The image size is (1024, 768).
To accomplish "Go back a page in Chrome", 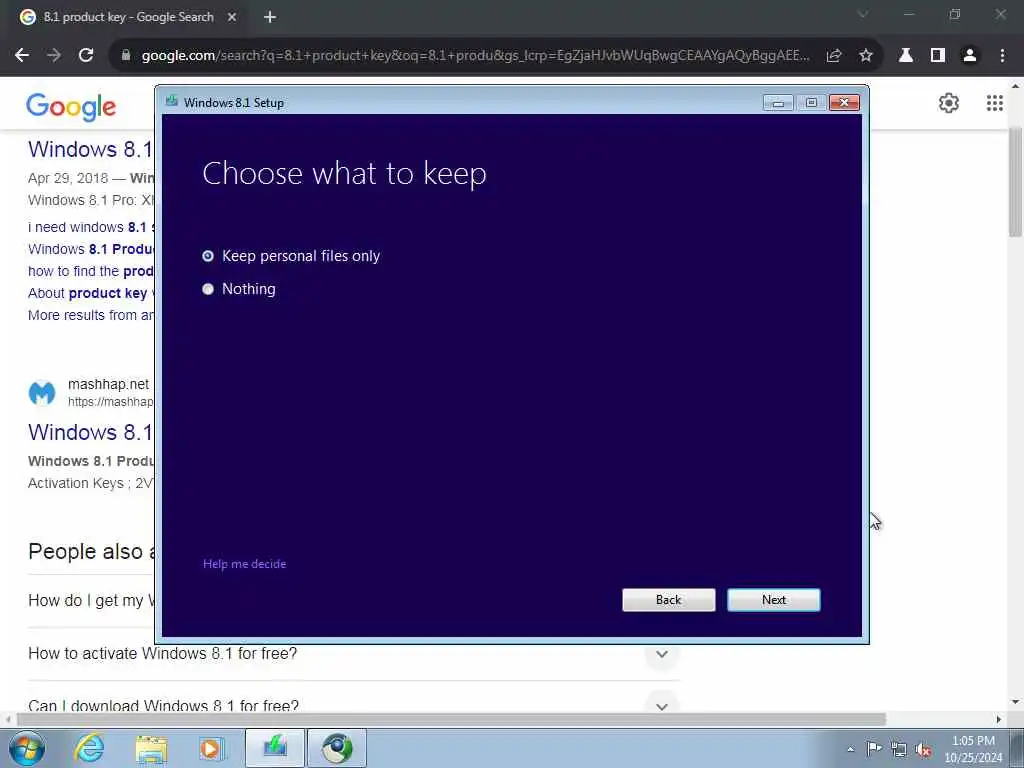I will pyautogui.click(x=22, y=56).
